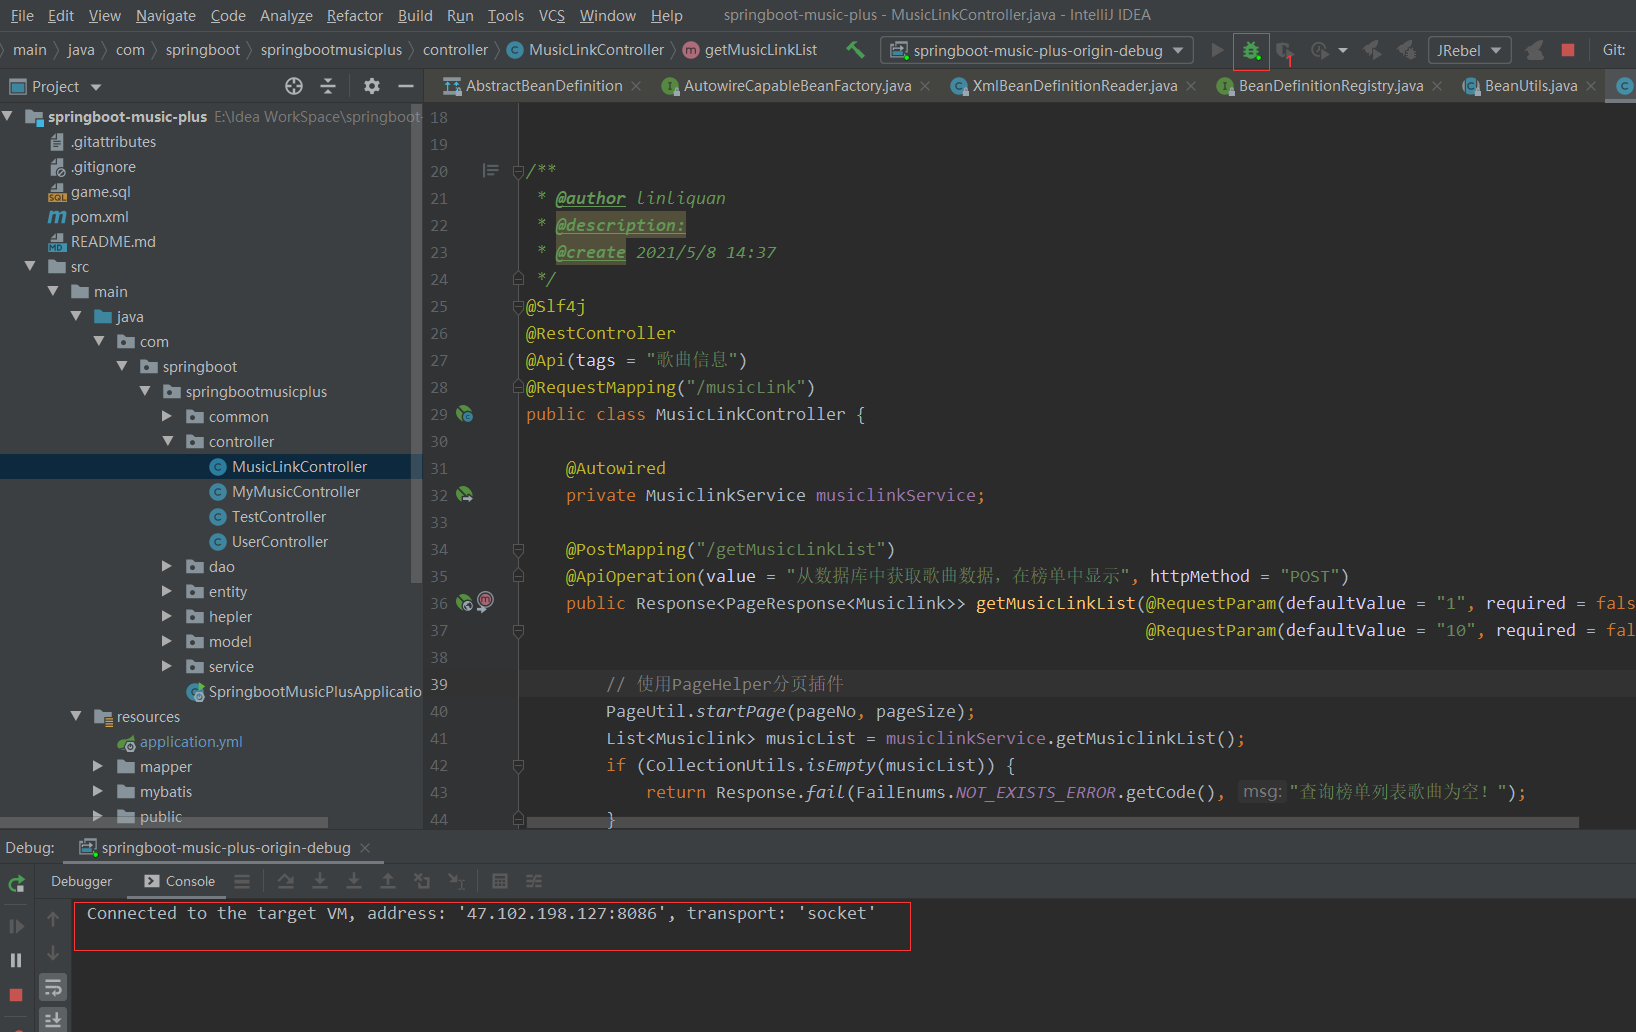
Task: Click the gutter run icon at line 29
Action: pos(464,414)
